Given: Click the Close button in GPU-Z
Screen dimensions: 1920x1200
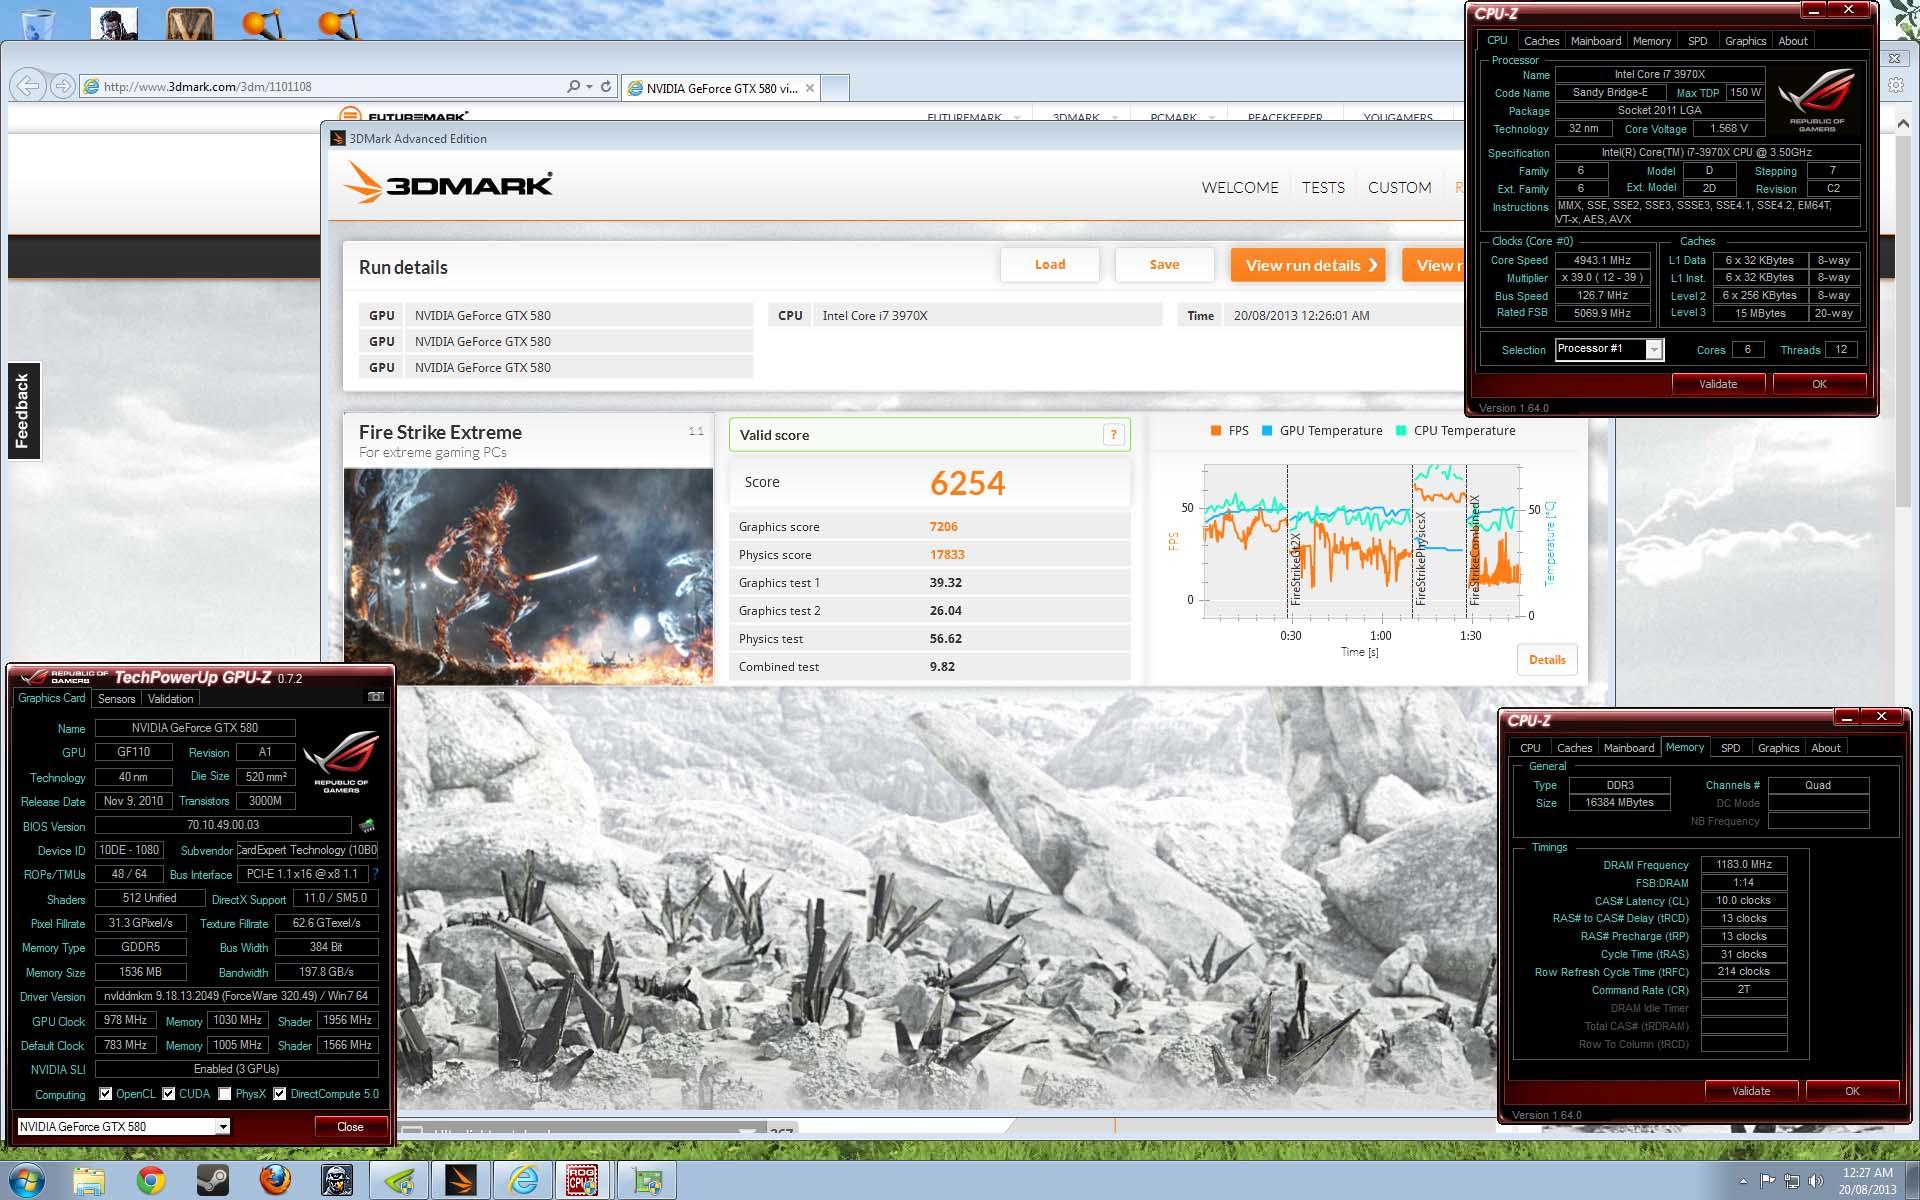Looking at the screenshot, I should 350,1127.
